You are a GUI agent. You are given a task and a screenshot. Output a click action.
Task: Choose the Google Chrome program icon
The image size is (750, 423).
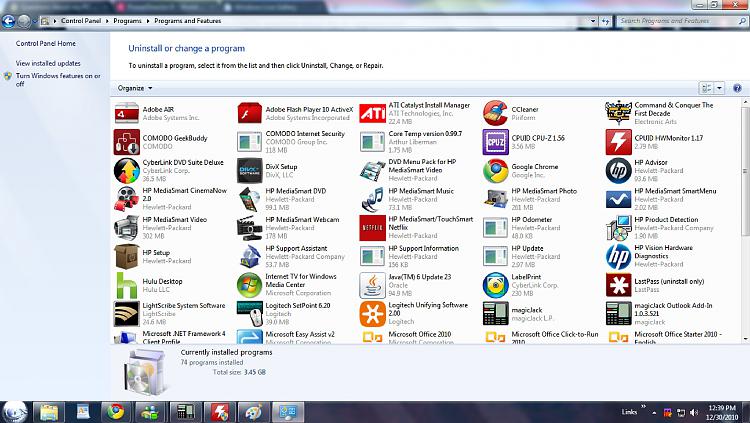[496, 171]
